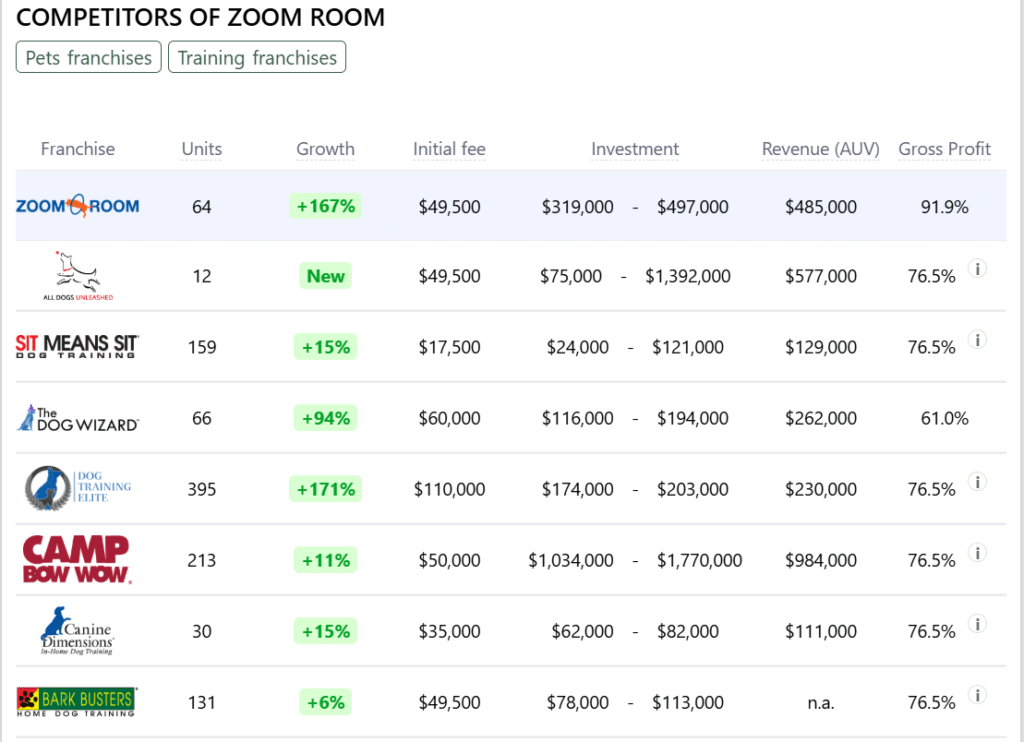Image resolution: width=1024 pixels, height=742 pixels.
Task: Click info icon in Camp Bow Wow row
Action: click(x=977, y=553)
